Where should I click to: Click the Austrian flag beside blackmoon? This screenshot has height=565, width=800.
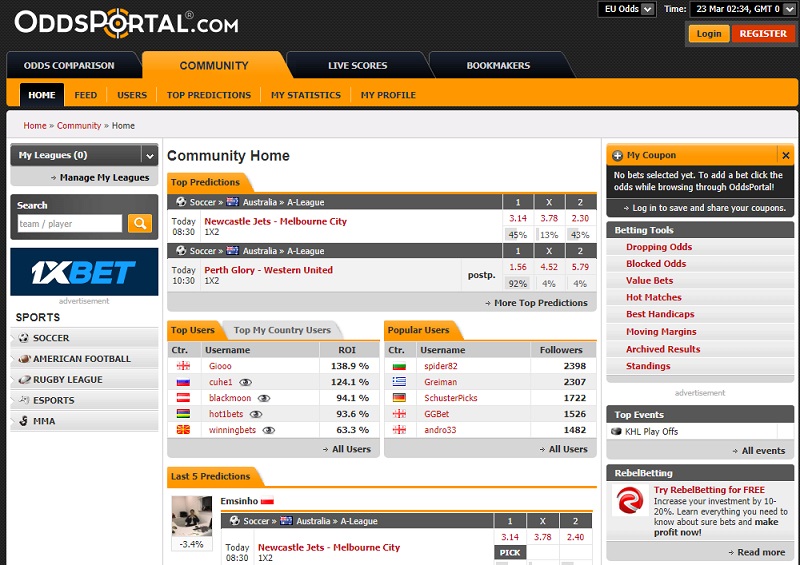point(183,398)
